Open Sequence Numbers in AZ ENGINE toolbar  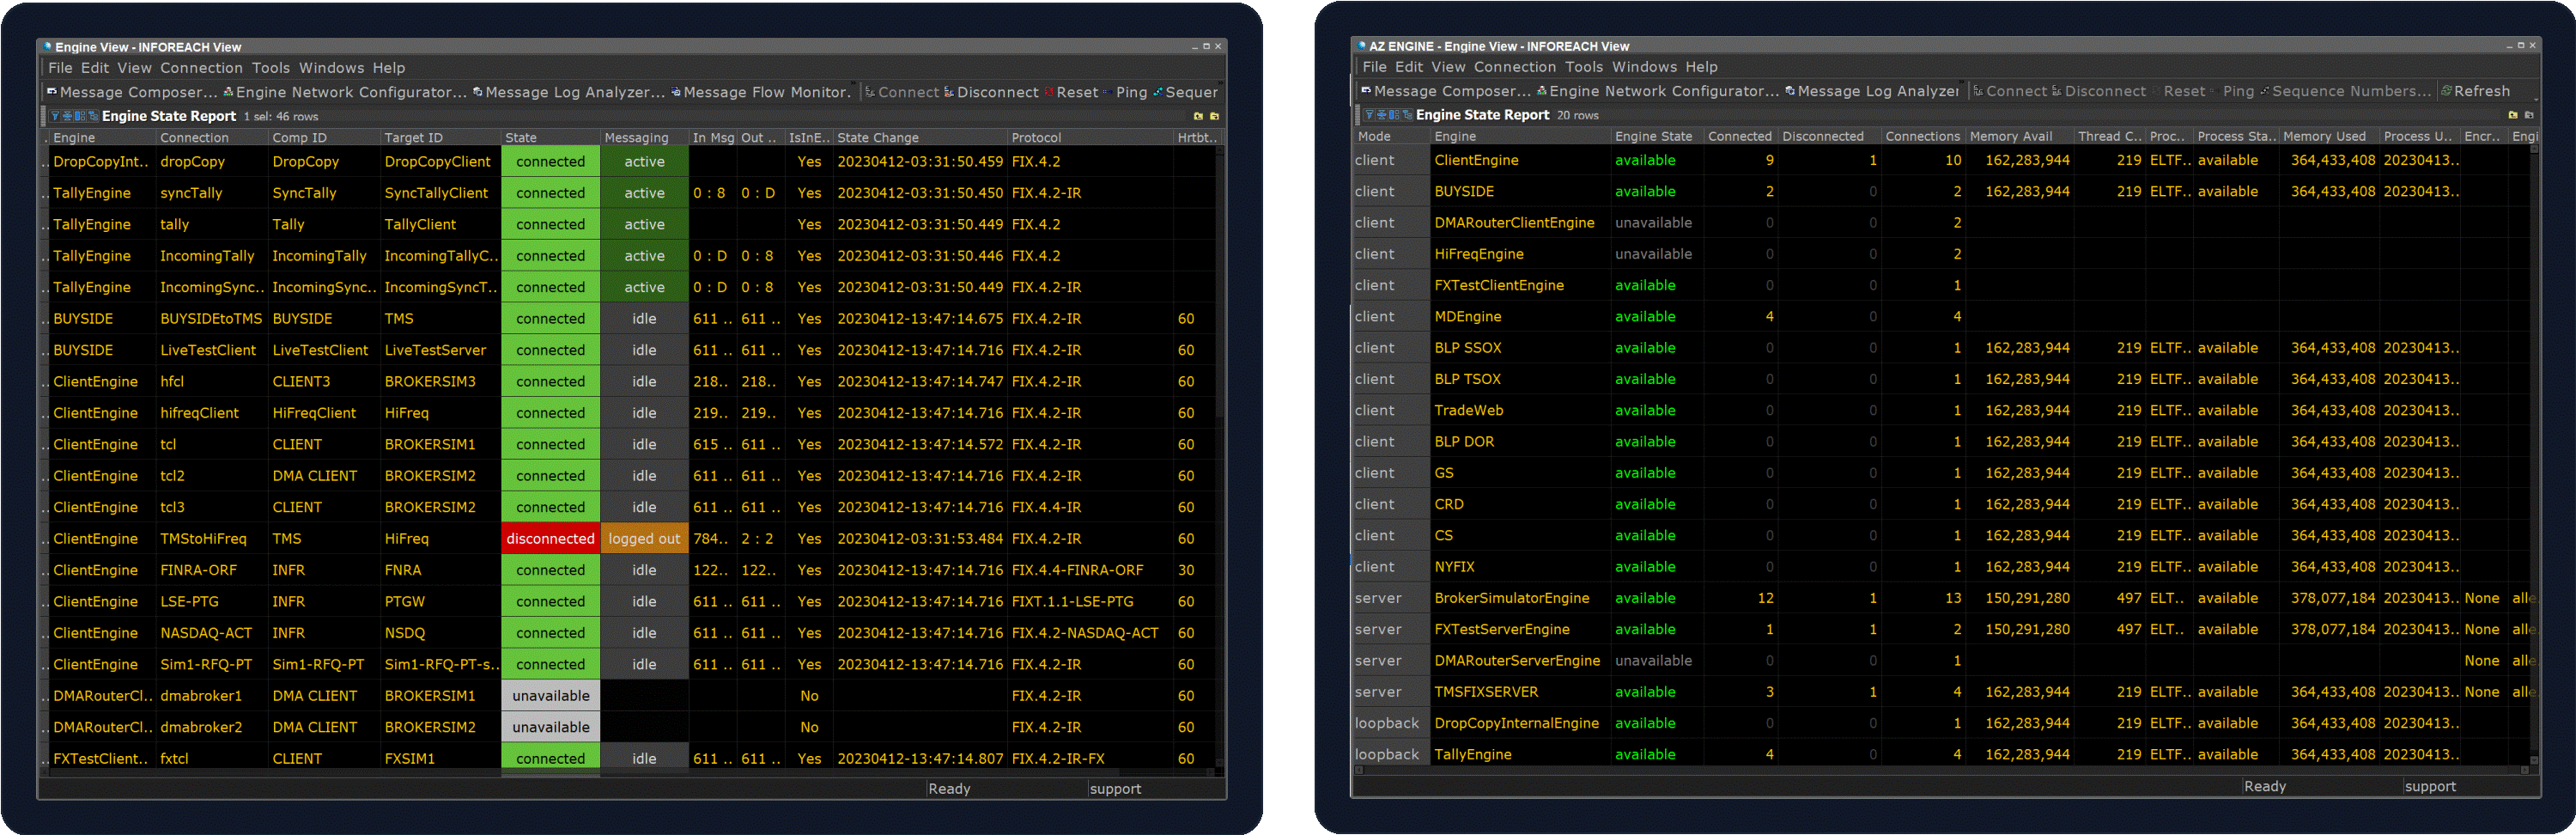[2350, 91]
